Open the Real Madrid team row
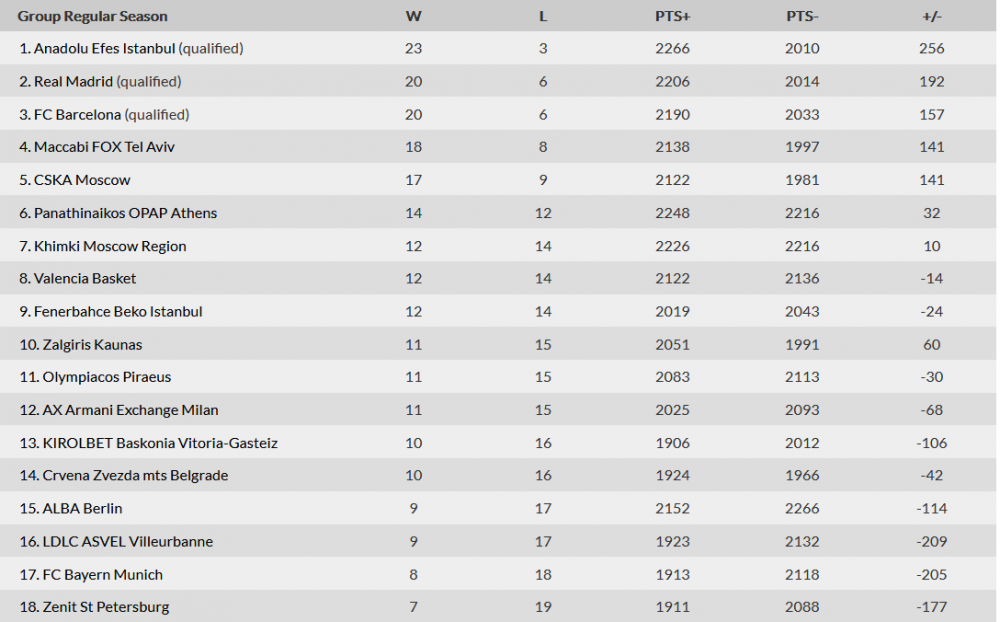1000x622 pixels. point(75,81)
